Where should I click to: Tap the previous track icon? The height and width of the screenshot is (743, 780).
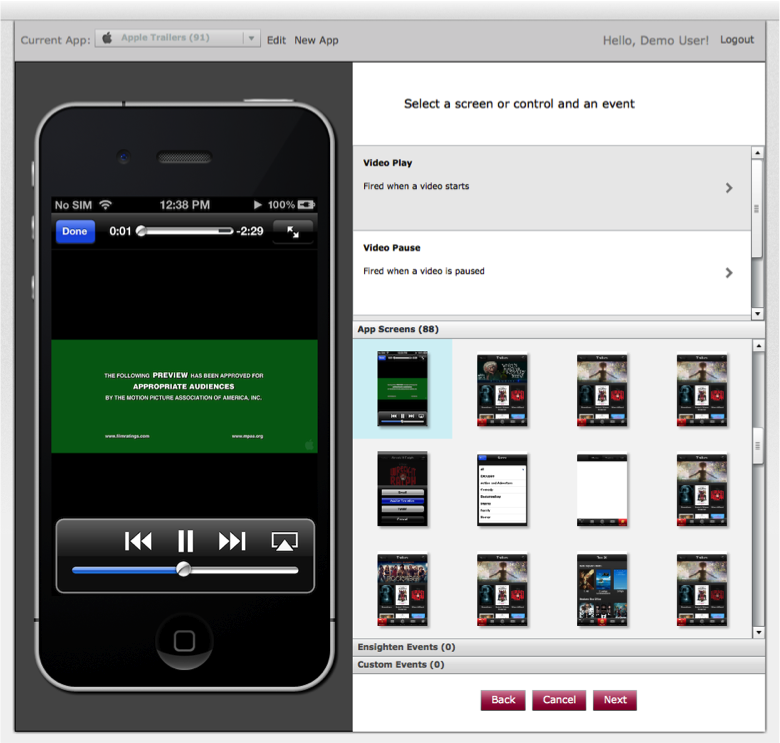click(x=138, y=541)
